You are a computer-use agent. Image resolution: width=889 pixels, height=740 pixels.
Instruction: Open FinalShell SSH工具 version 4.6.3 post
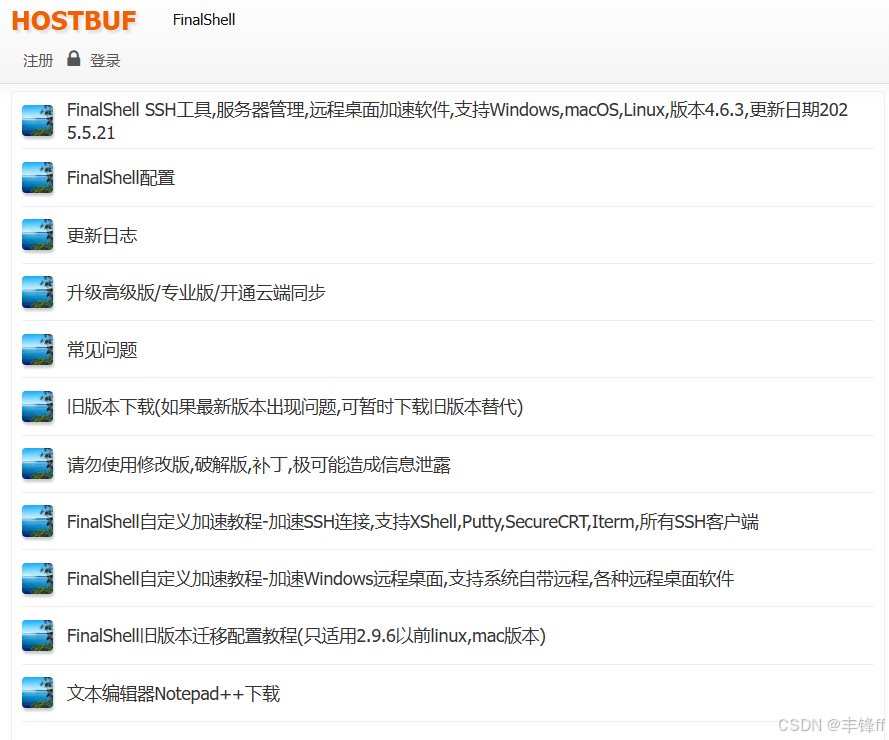tap(457, 121)
